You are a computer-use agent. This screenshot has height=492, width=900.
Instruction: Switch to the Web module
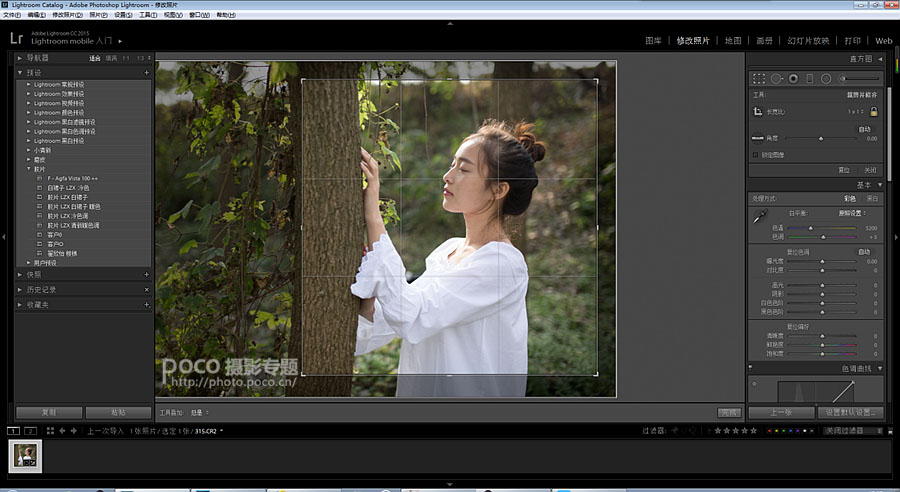(x=883, y=41)
